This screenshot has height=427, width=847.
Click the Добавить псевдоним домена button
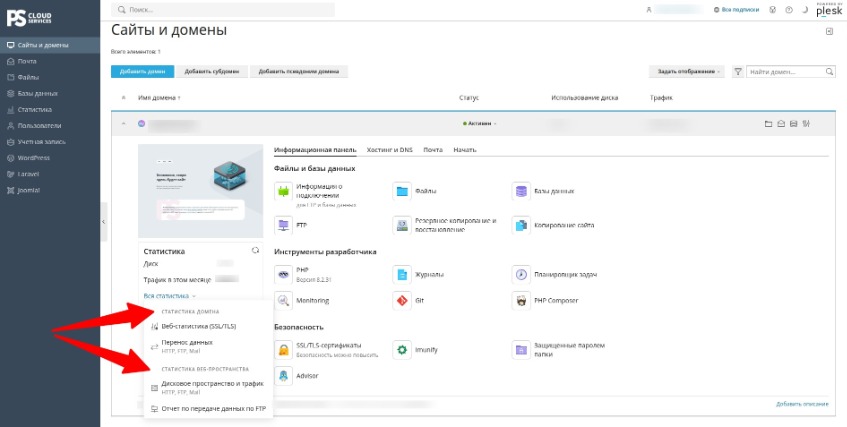299,71
